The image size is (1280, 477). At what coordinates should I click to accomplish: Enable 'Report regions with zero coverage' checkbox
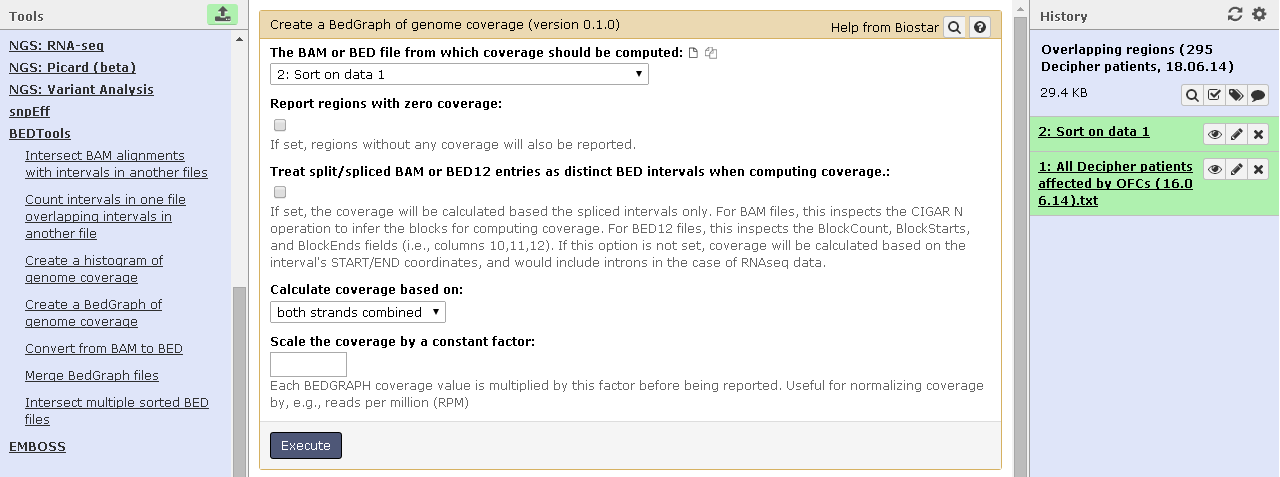pos(280,125)
